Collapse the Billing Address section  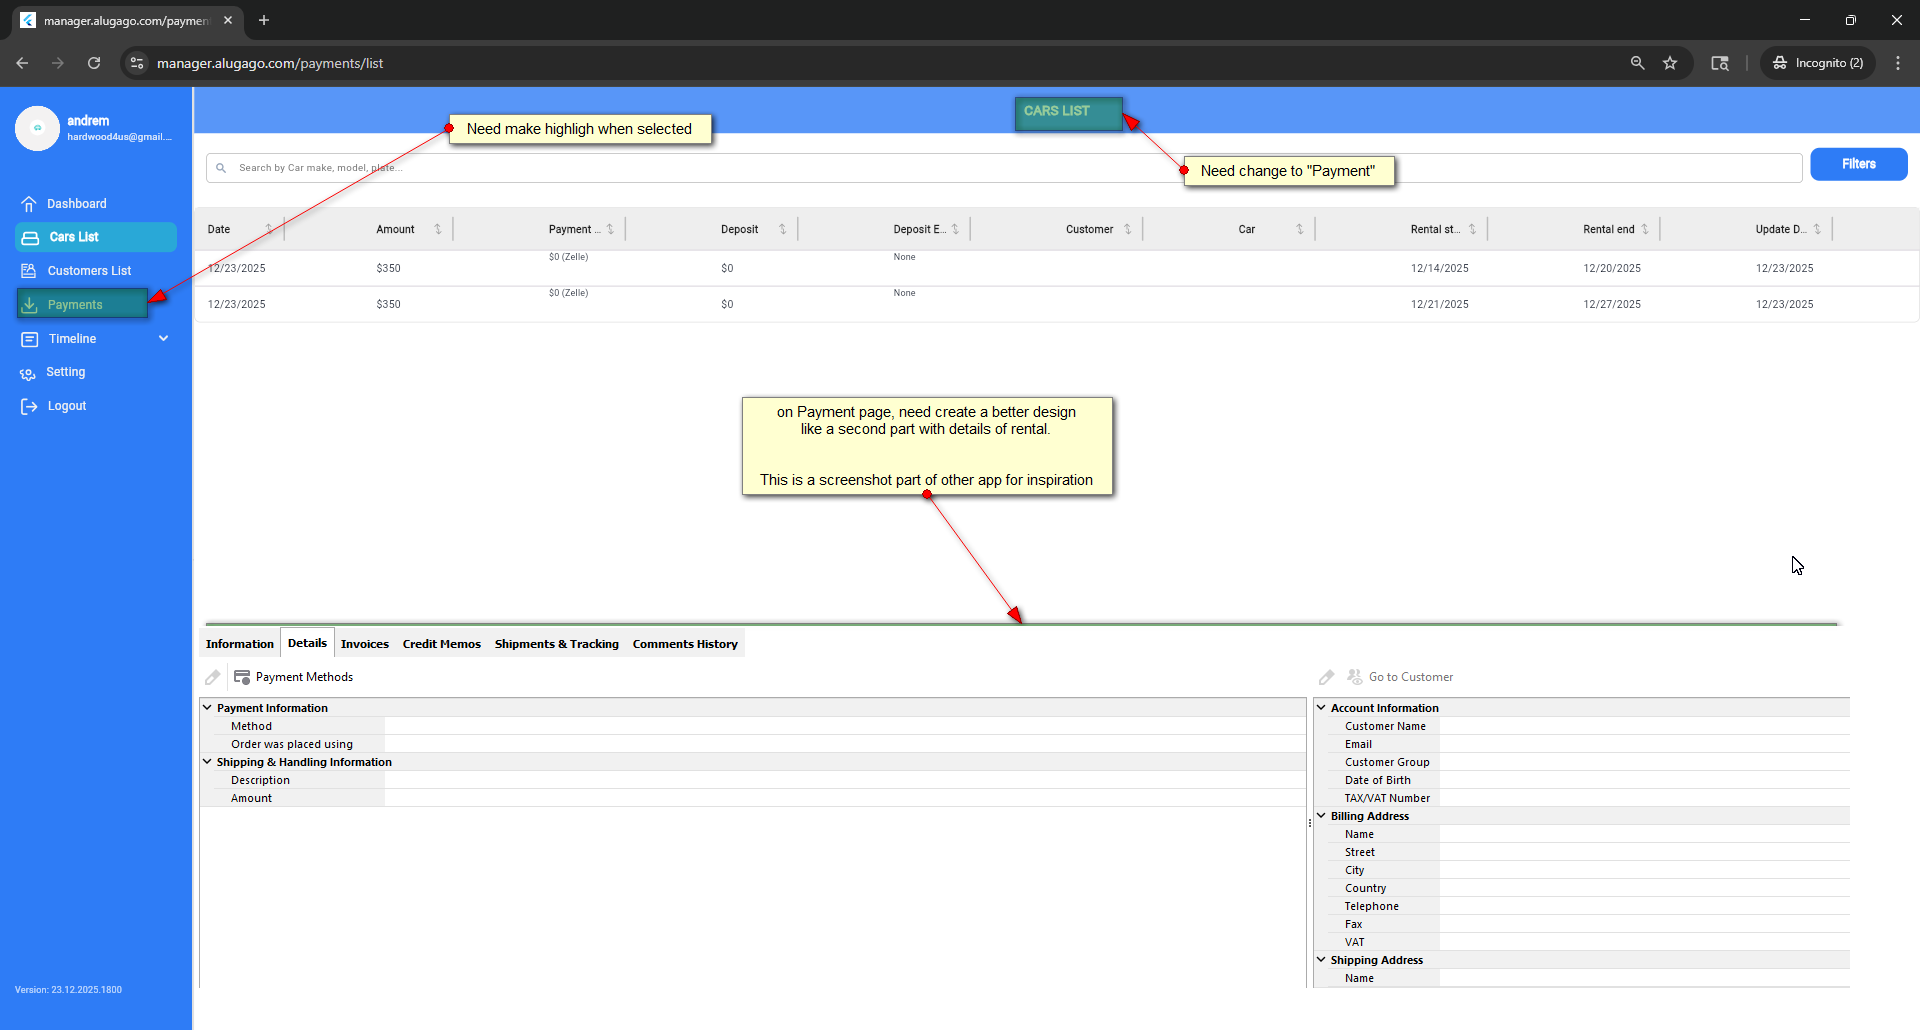(x=1321, y=816)
